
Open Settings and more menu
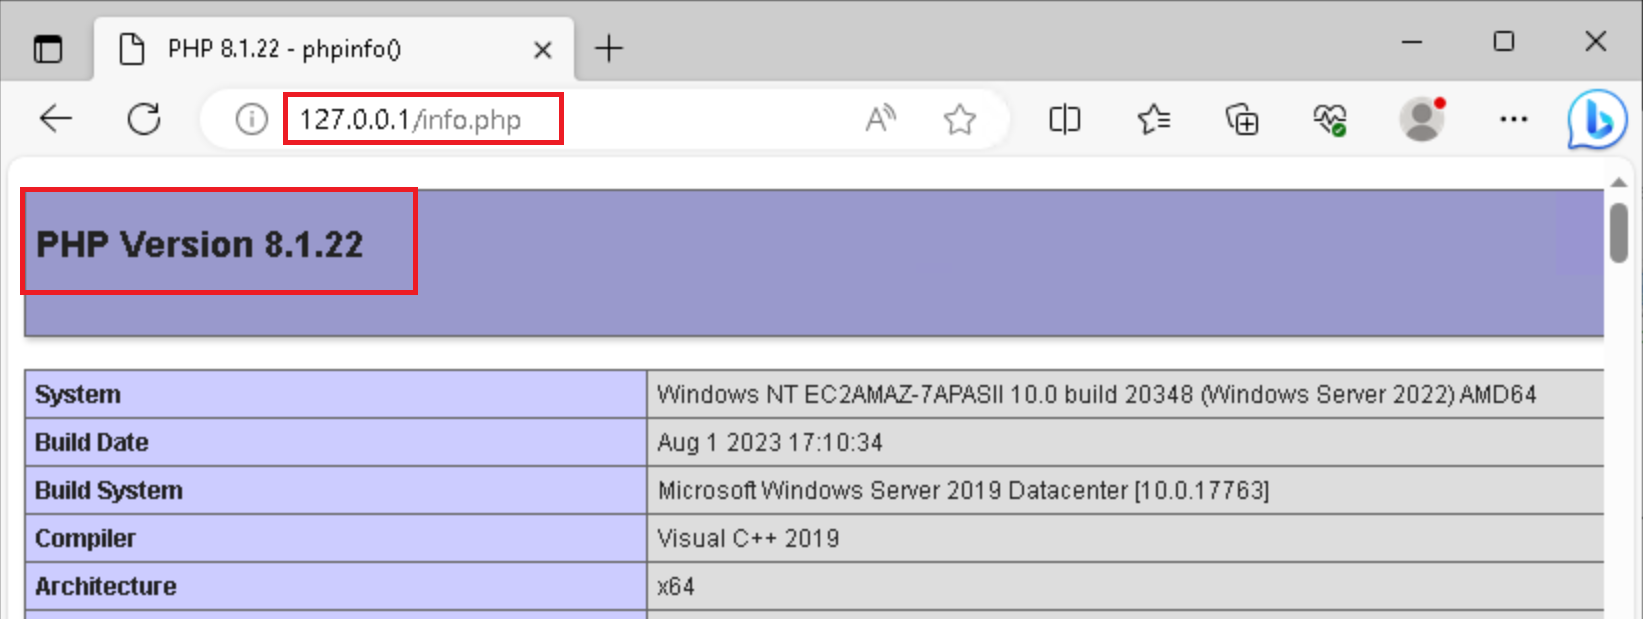click(1513, 120)
